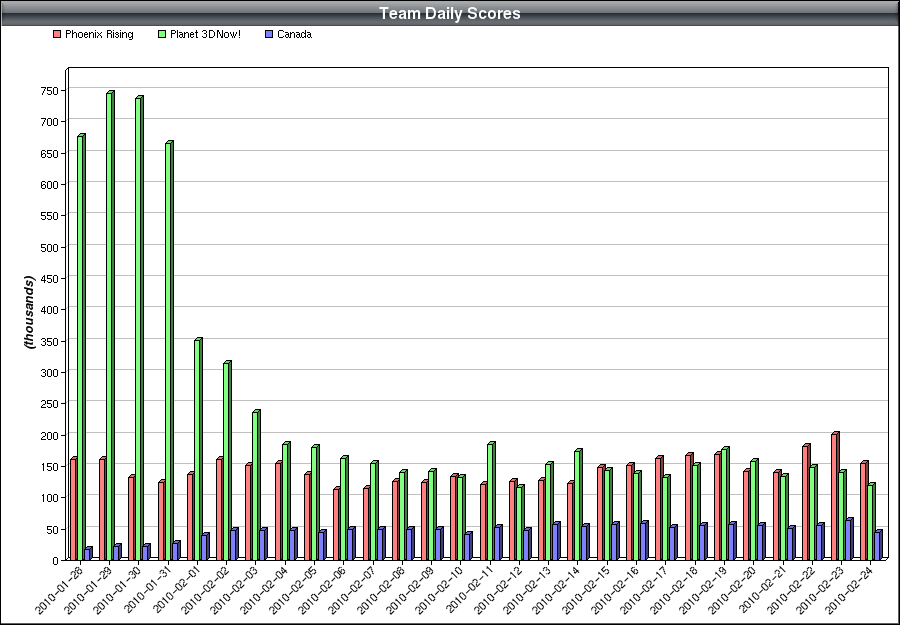Select the blue Canada bar for 2010-02-23

click(849, 539)
